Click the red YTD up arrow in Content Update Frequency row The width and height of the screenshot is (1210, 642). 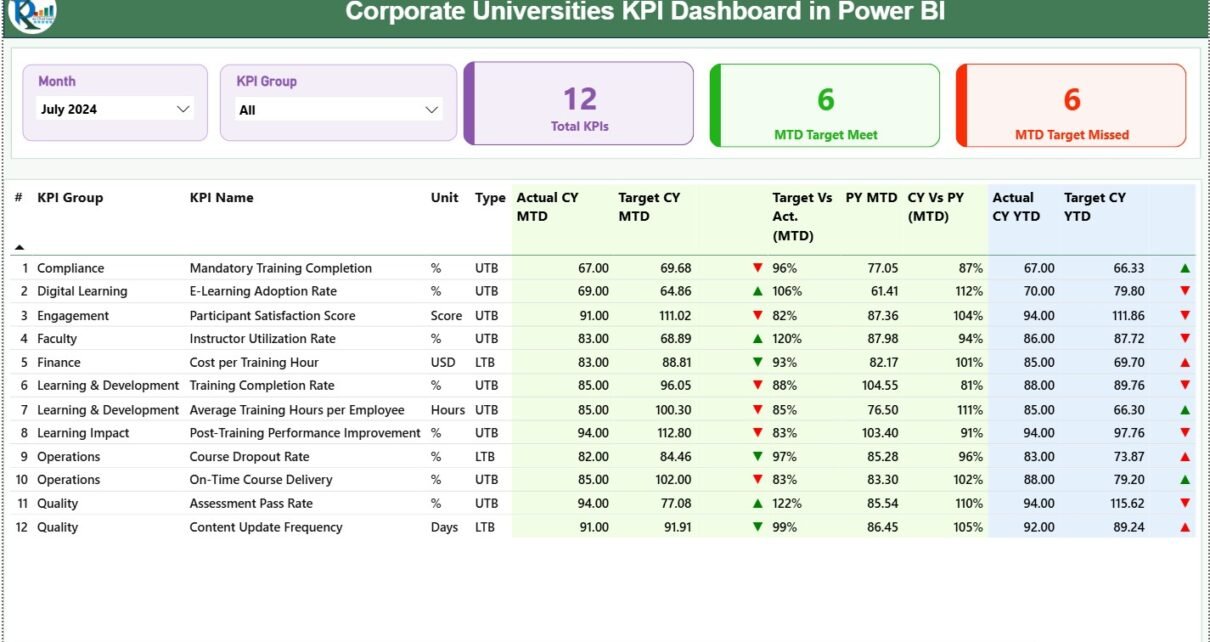1185,527
